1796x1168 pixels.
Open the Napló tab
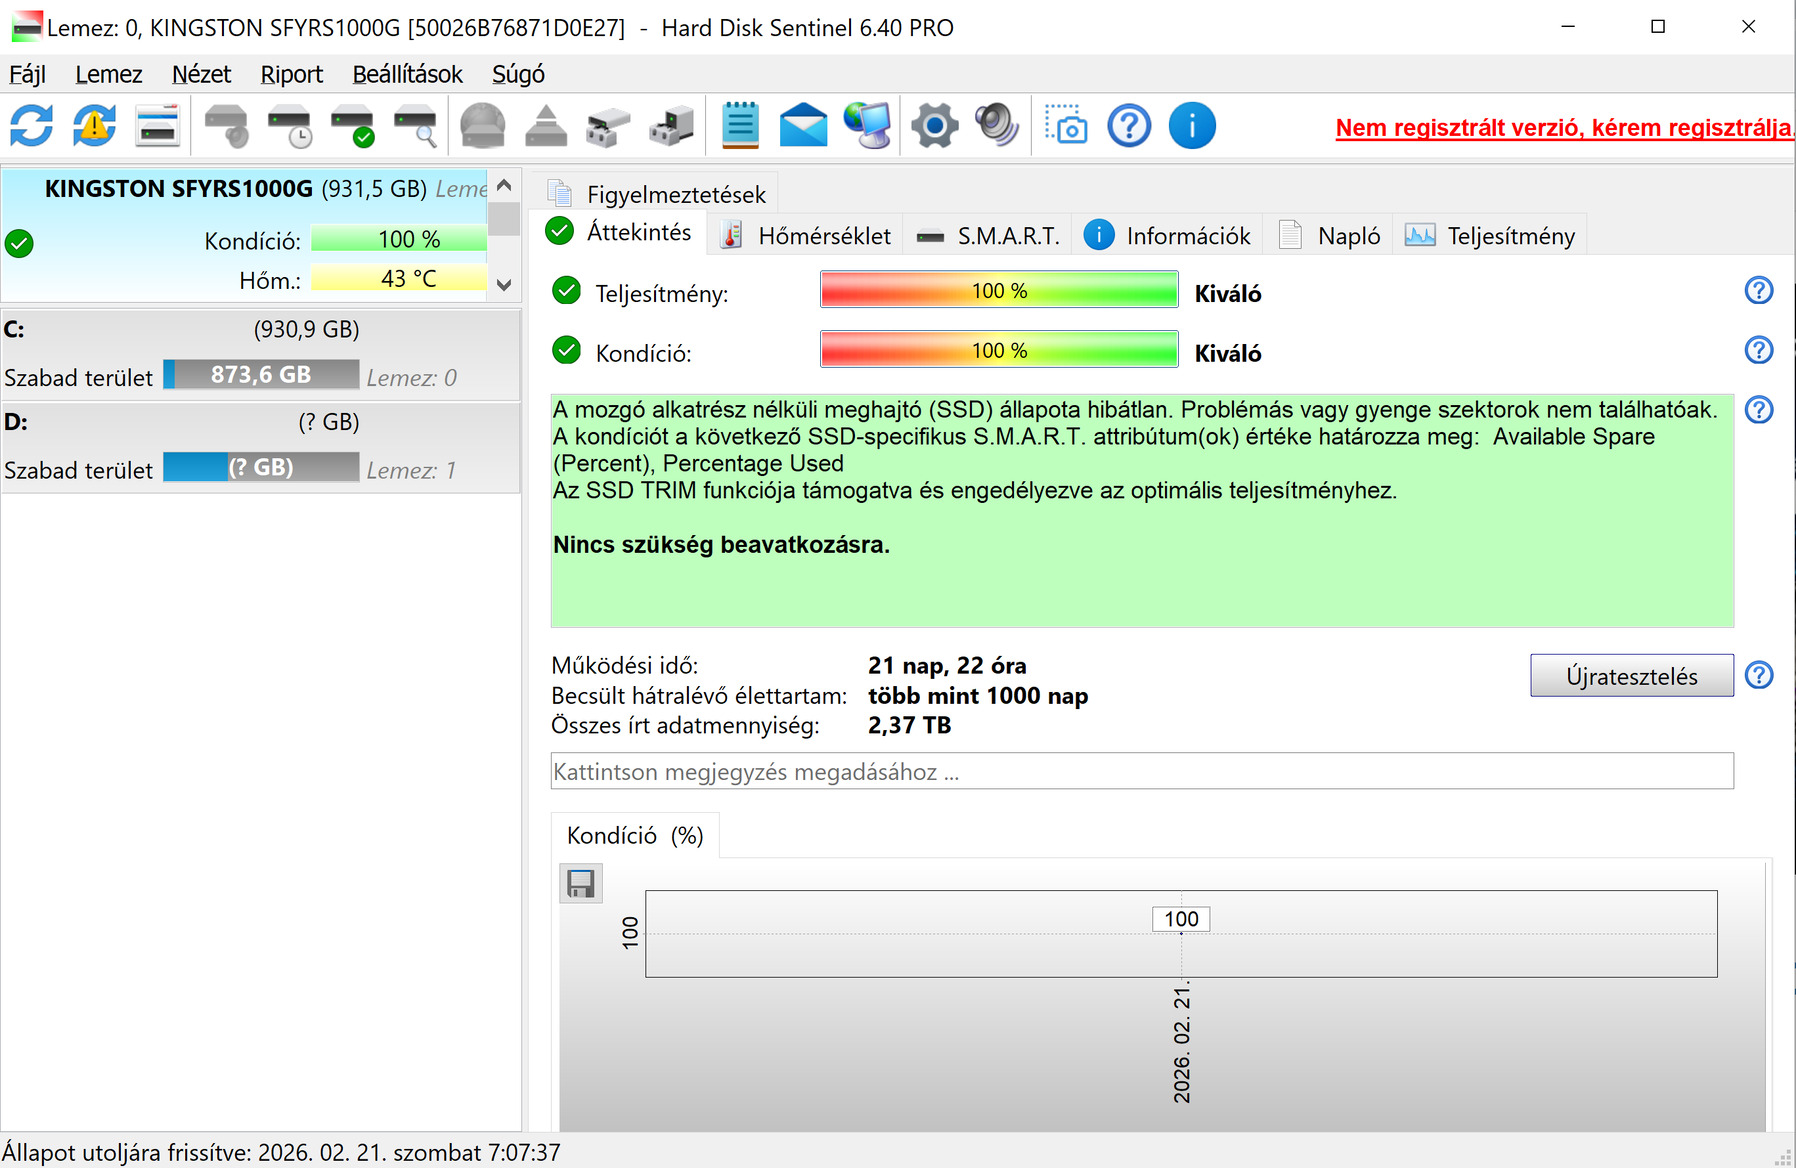coord(1329,236)
